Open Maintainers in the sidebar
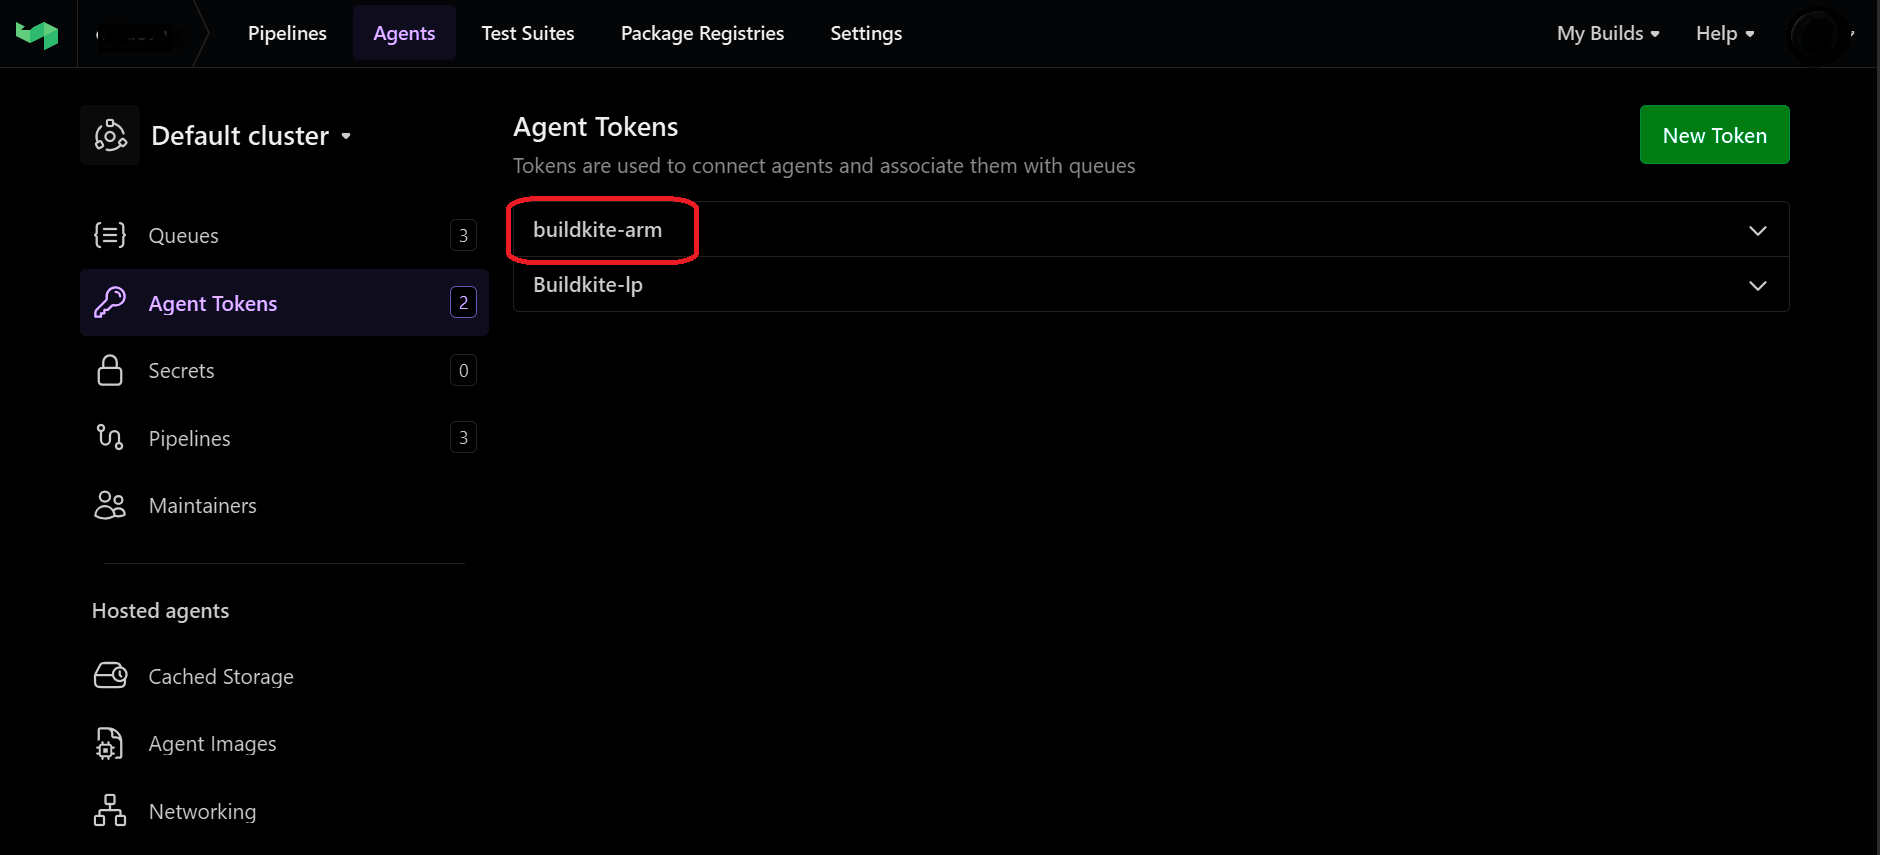 point(284,505)
